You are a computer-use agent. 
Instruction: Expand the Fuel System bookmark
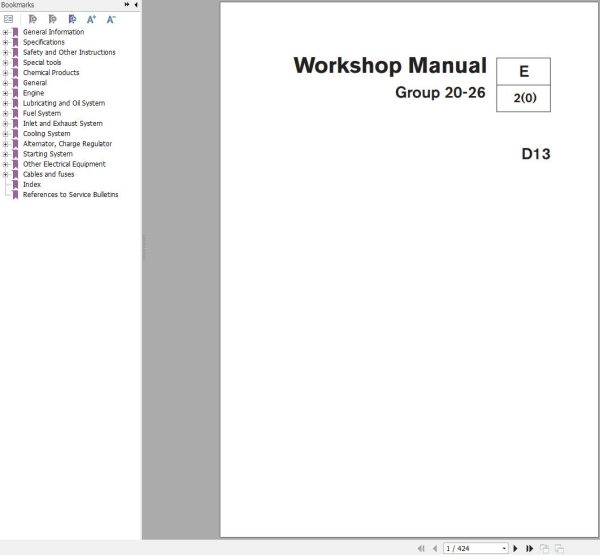(5, 113)
